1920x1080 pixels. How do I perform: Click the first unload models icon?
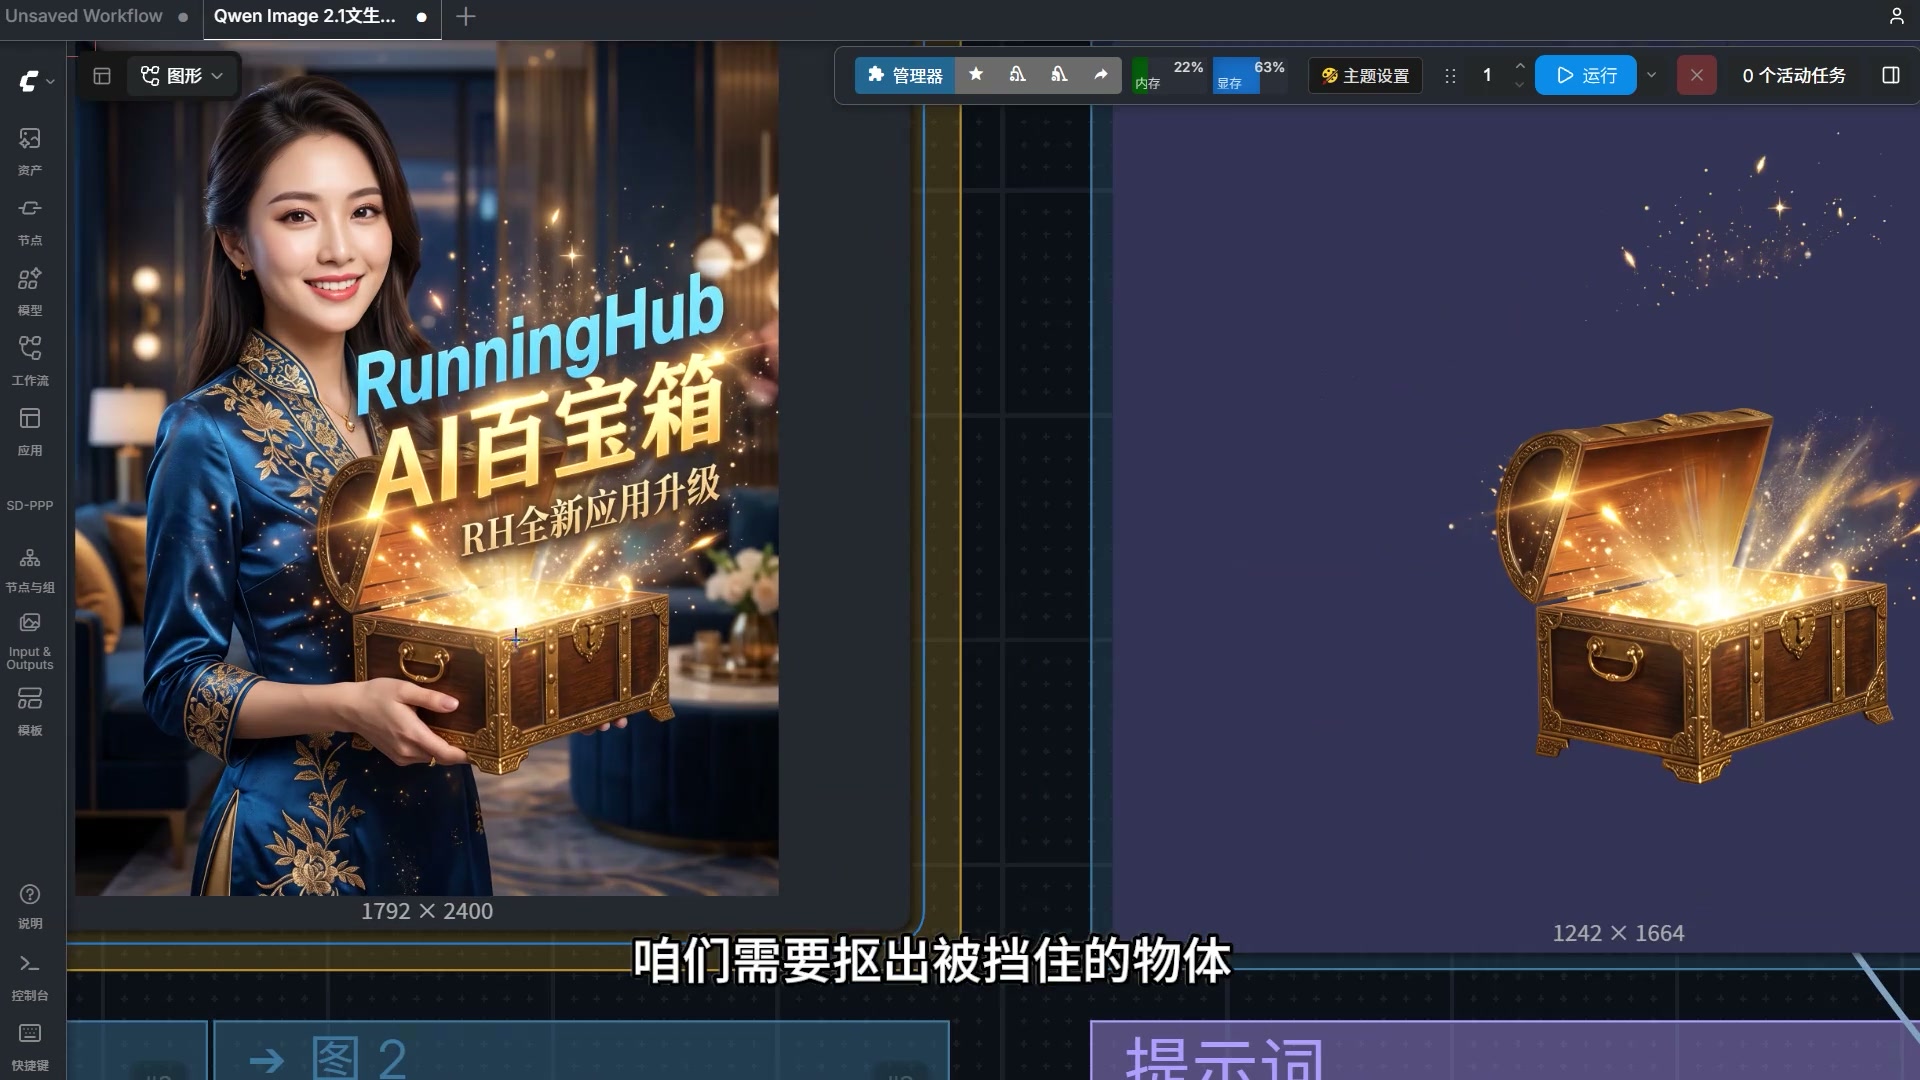tap(1017, 75)
